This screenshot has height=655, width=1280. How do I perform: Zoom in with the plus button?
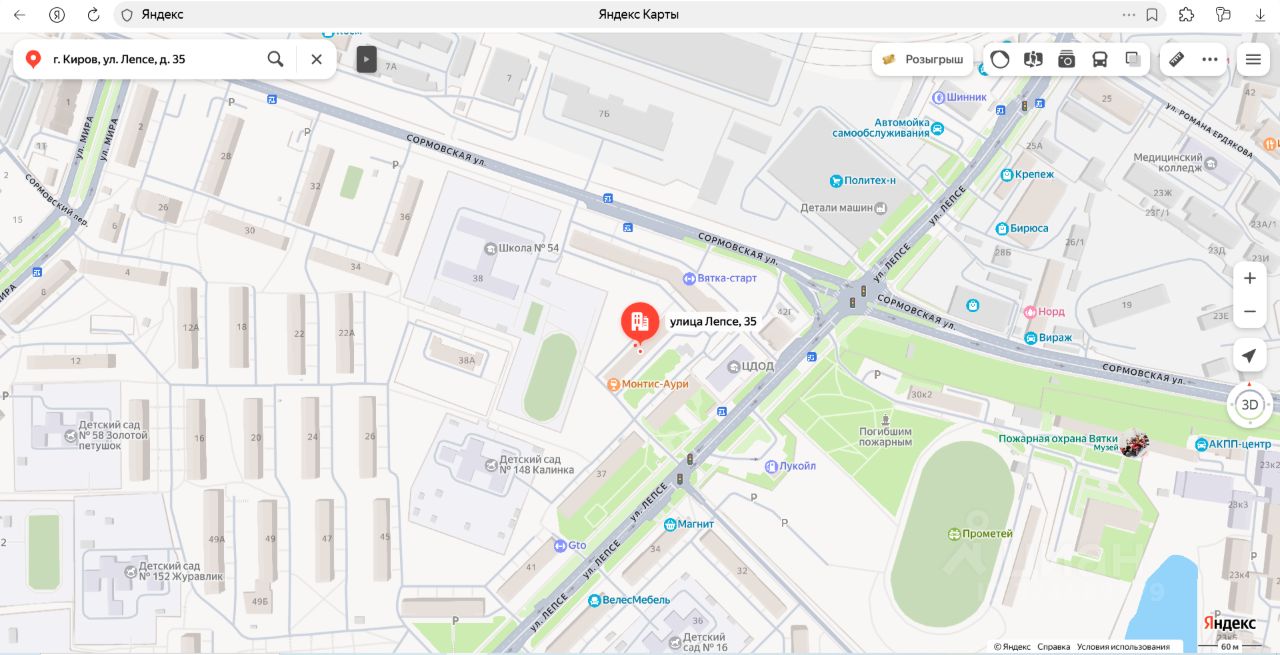pyautogui.click(x=1249, y=278)
